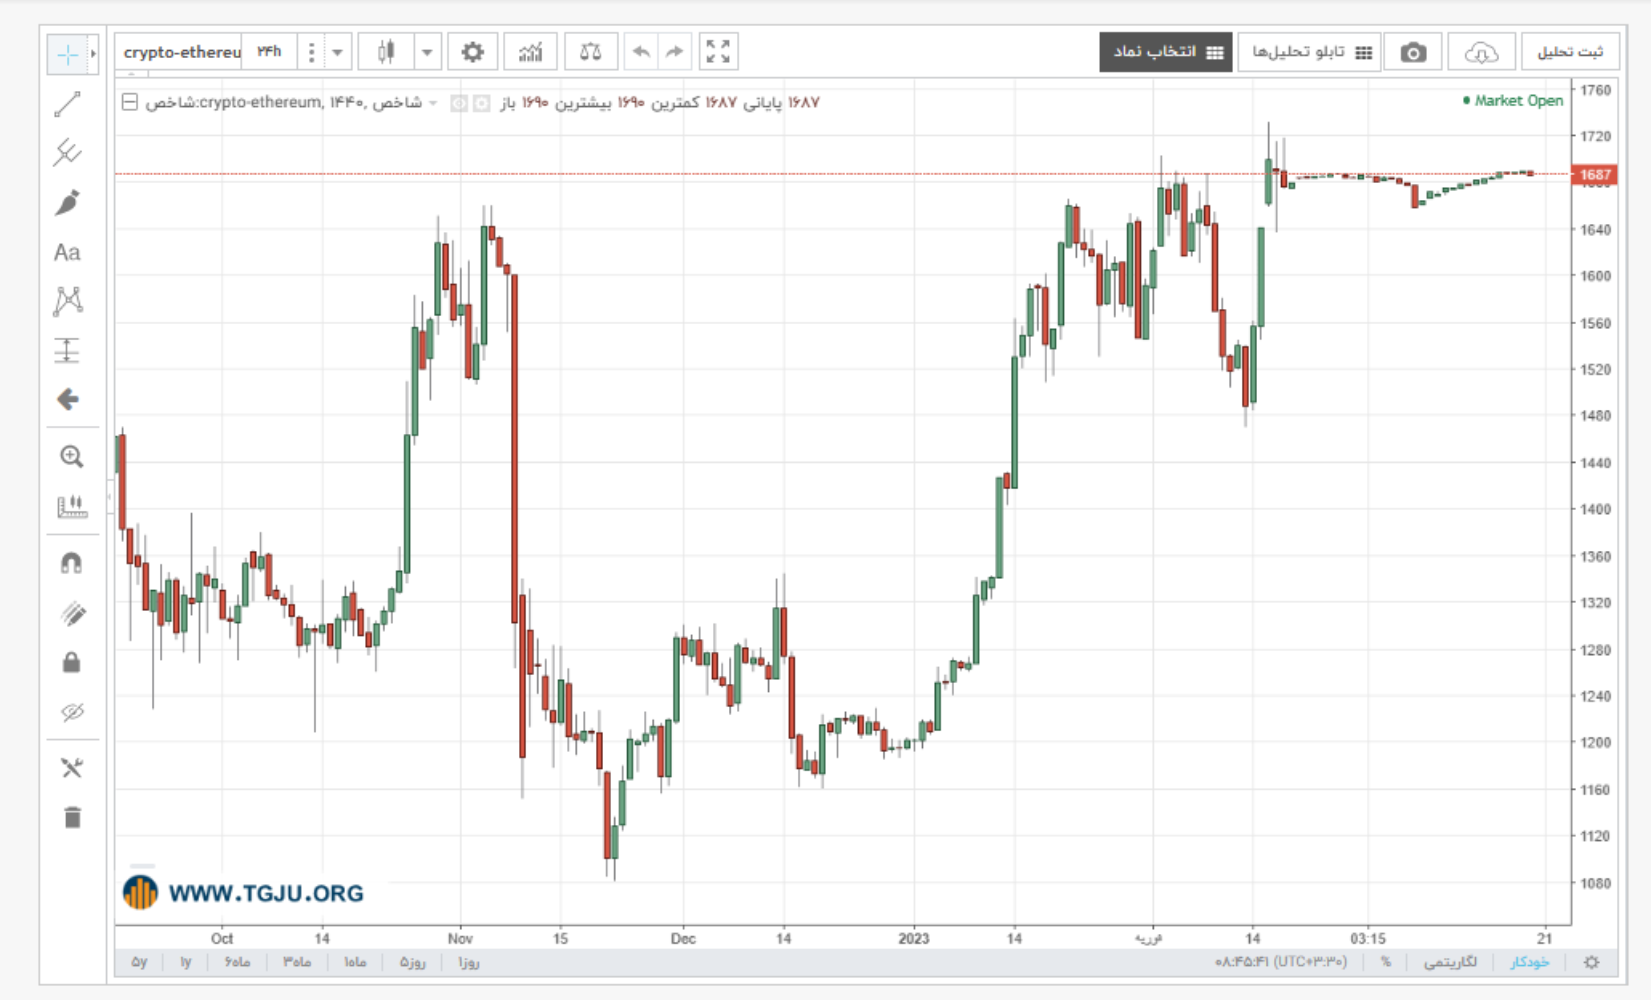Open chart properties gear in toolbar
The height and width of the screenshot is (1000, 1651).
click(473, 52)
